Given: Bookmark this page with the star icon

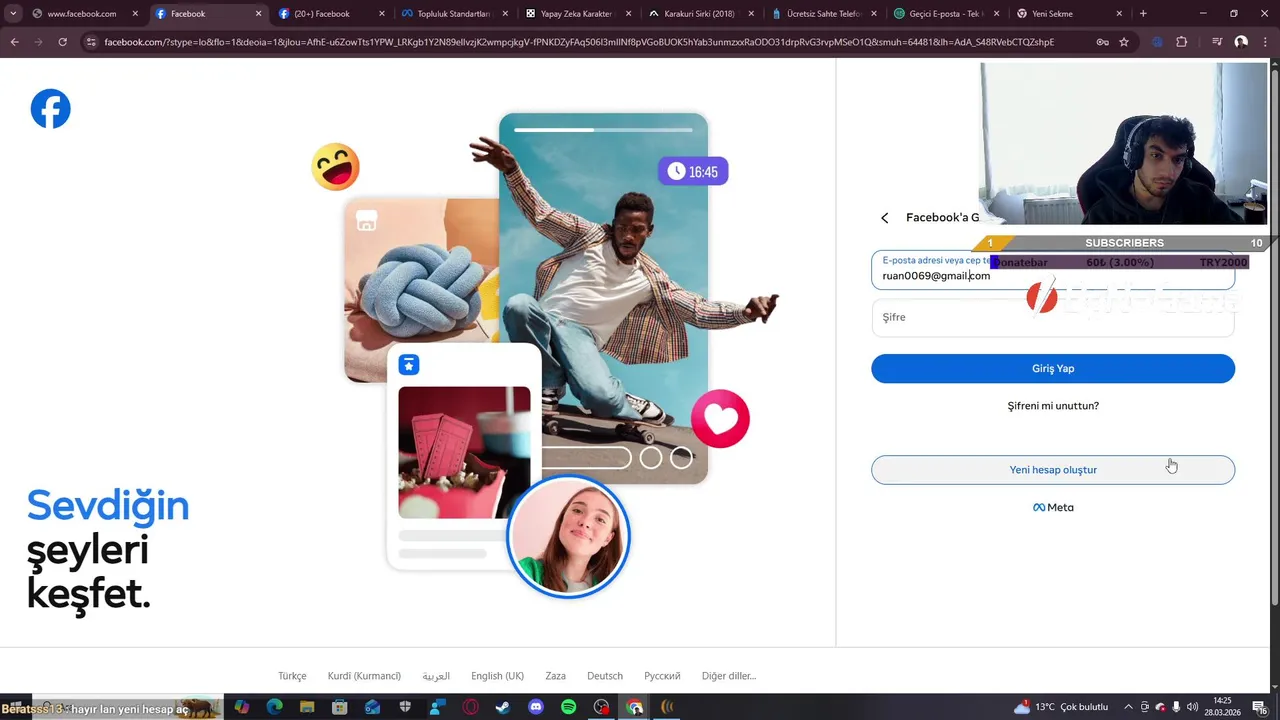Looking at the screenshot, I should pos(1124,42).
